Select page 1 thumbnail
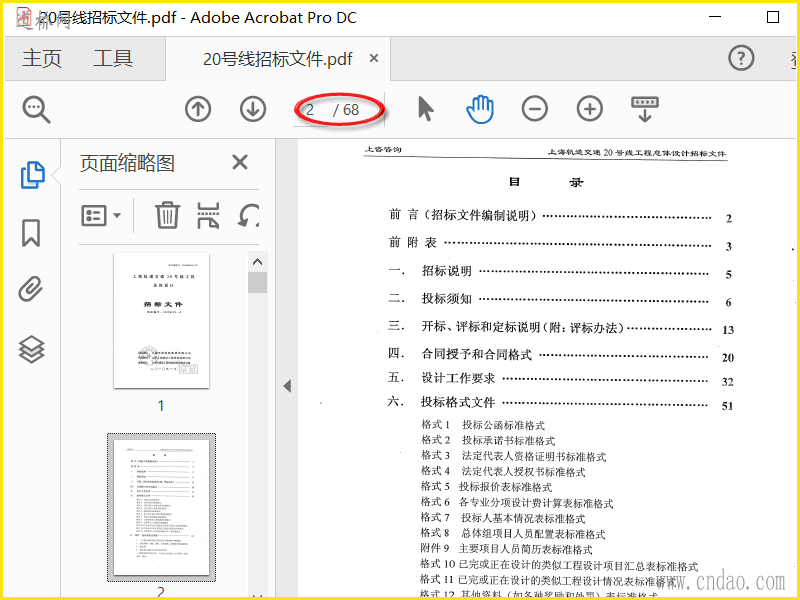 tap(161, 321)
